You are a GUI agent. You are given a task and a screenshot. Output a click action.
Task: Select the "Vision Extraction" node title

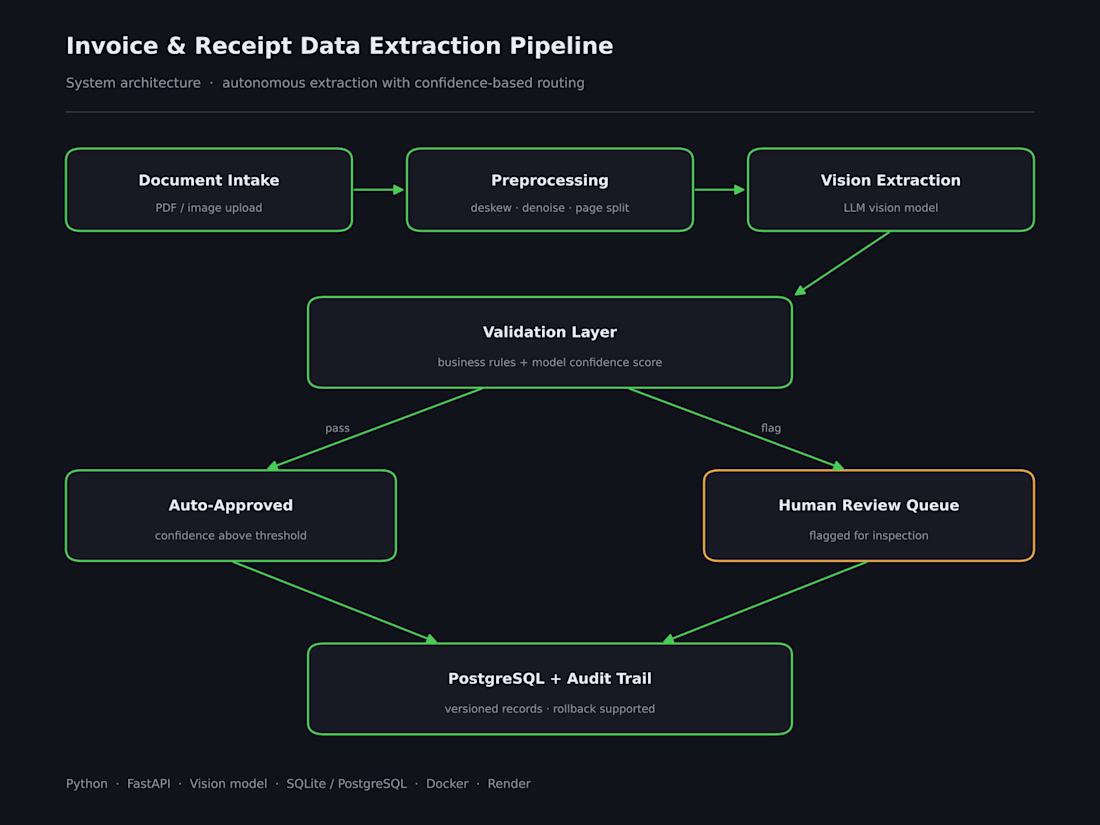(891, 180)
